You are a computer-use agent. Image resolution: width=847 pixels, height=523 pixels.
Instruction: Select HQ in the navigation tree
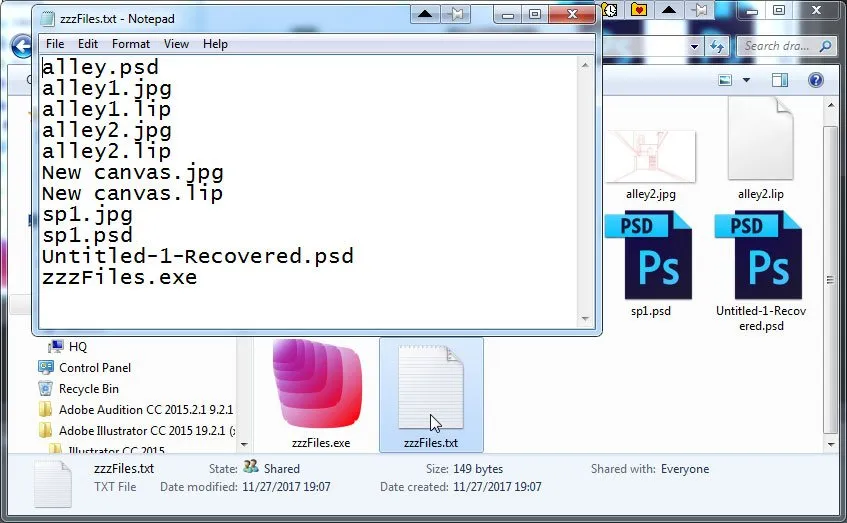tap(78, 347)
